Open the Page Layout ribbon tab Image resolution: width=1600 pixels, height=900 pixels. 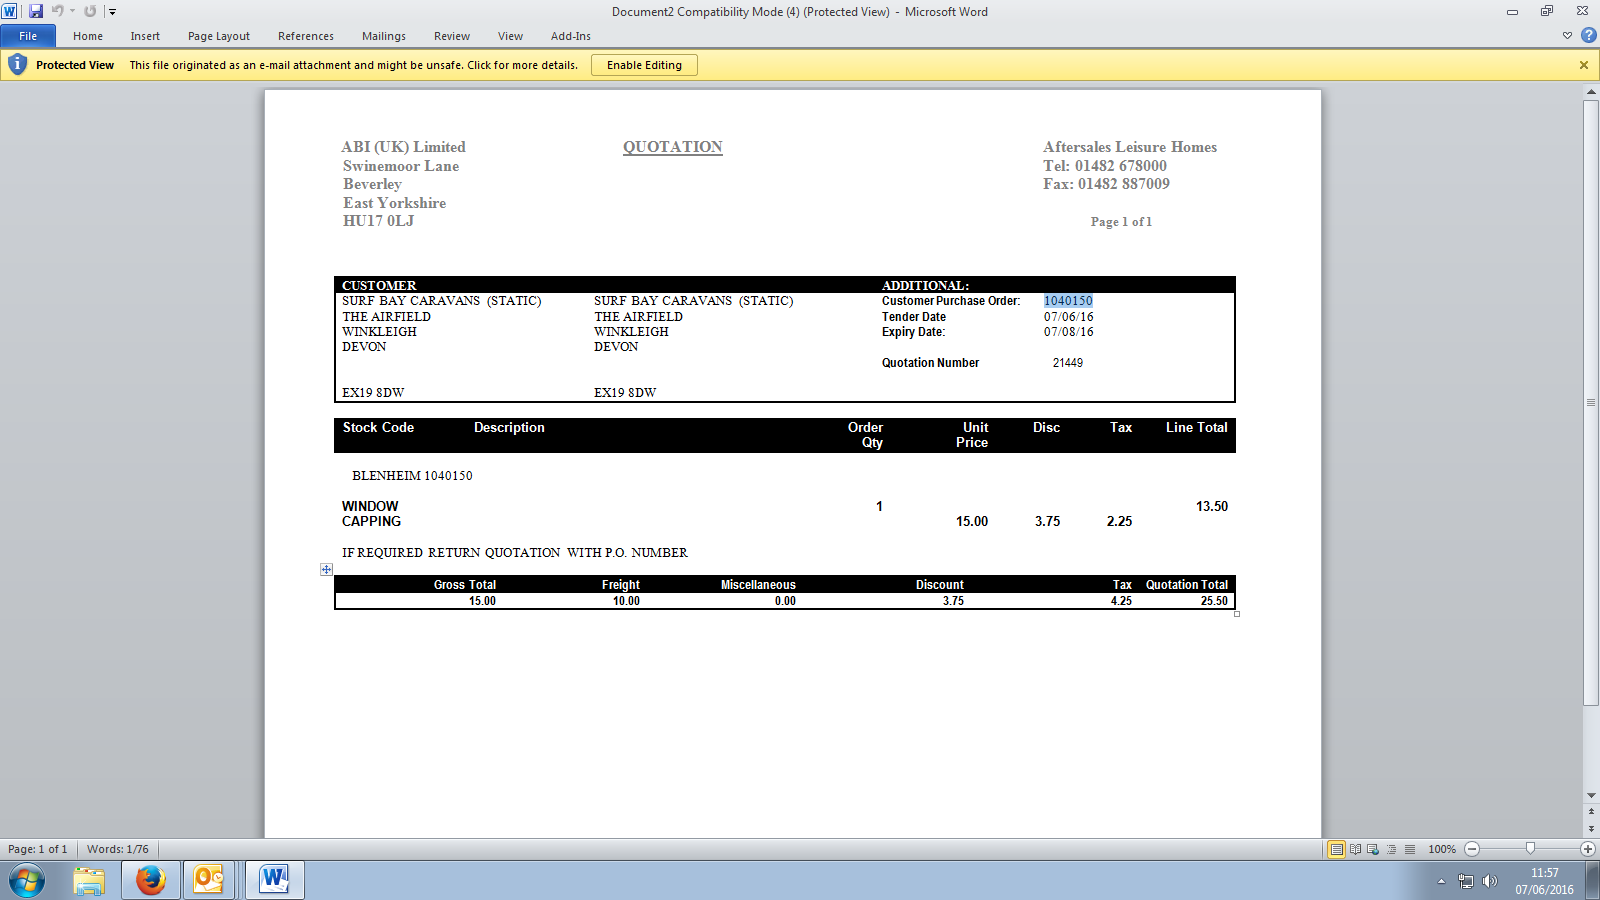coord(219,36)
